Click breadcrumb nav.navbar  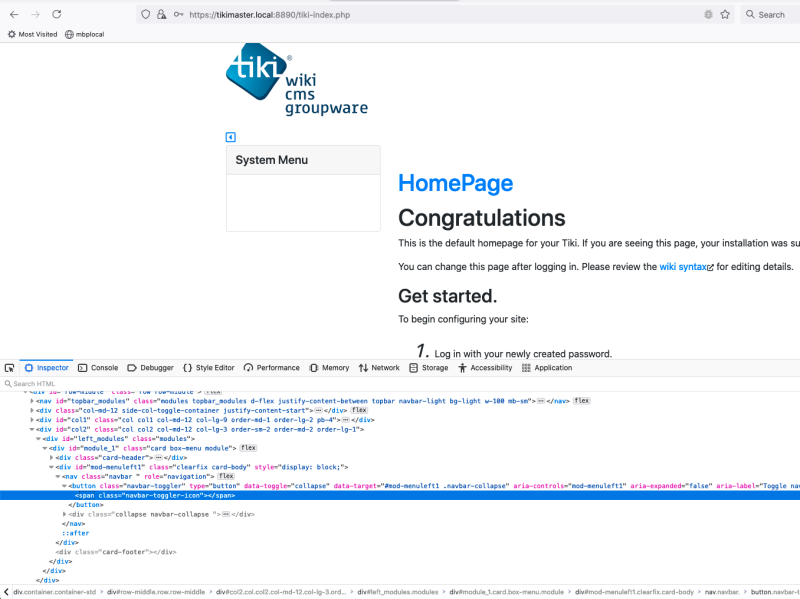pyautogui.click(x=722, y=592)
